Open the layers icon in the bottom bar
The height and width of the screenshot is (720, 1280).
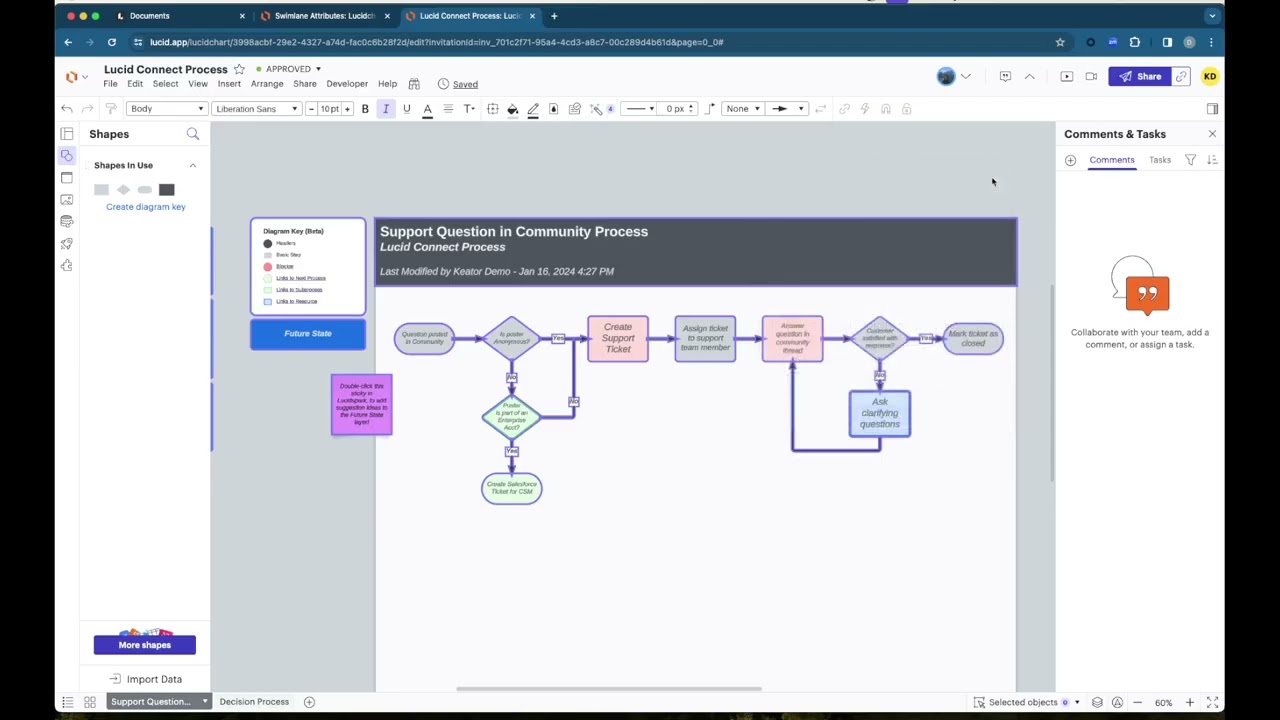coord(1097,702)
